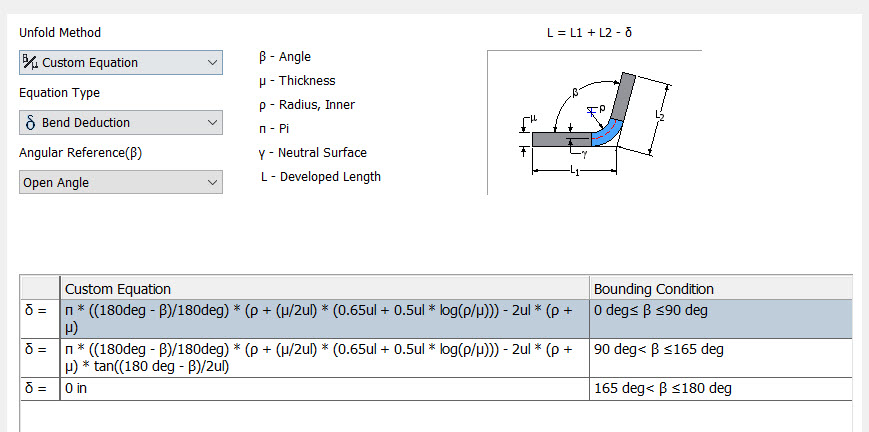This screenshot has height=432, width=869.
Task: Select the Open Angle combo box
Action: pyautogui.click(x=121, y=182)
